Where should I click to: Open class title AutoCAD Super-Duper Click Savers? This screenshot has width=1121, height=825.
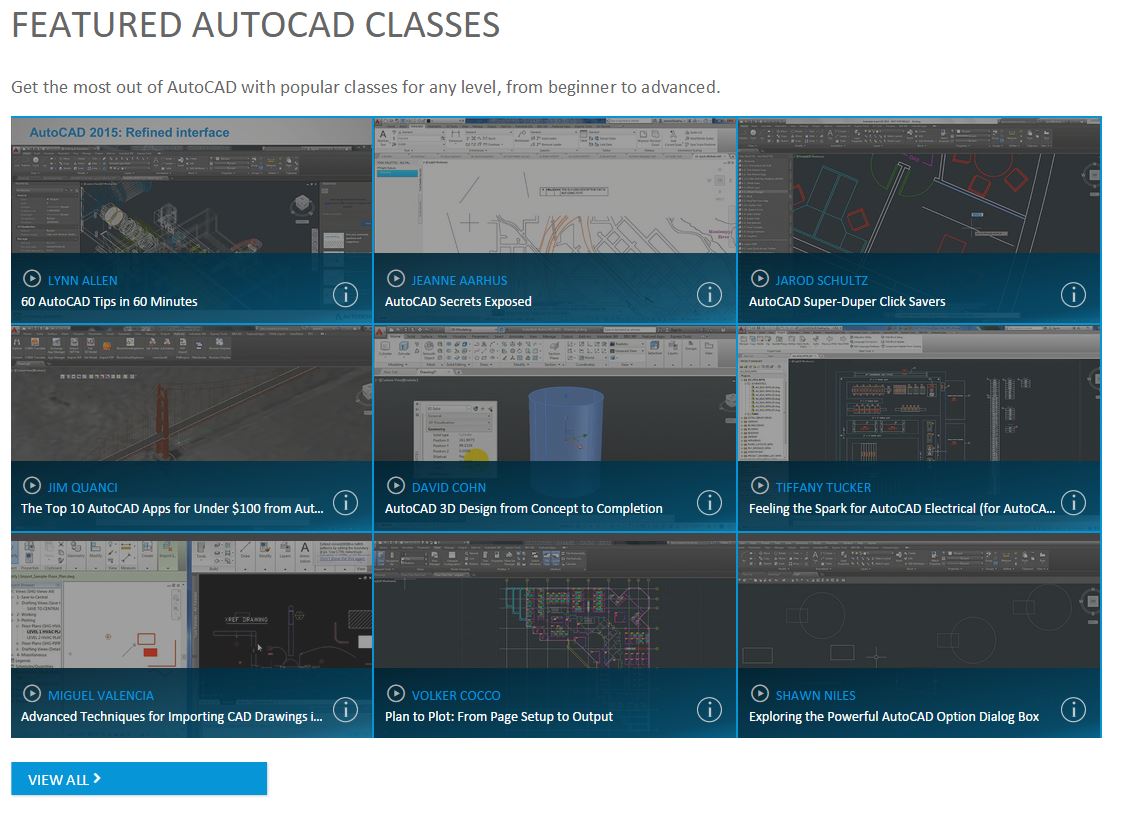(x=847, y=302)
